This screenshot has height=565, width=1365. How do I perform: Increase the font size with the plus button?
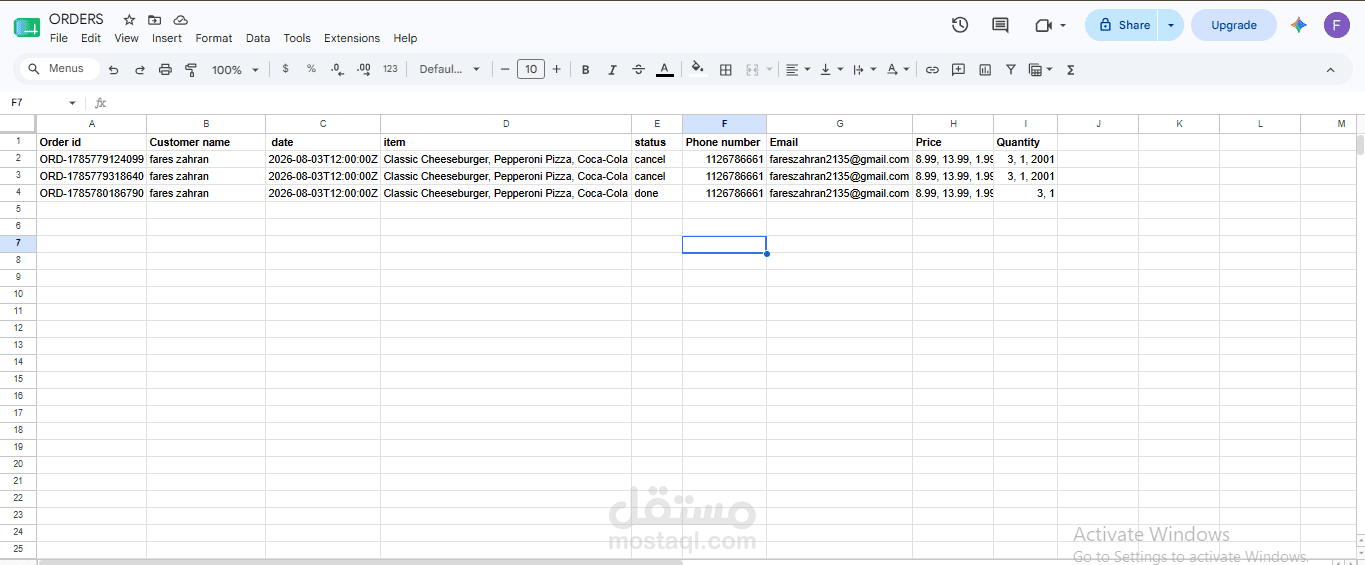pyautogui.click(x=557, y=69)
